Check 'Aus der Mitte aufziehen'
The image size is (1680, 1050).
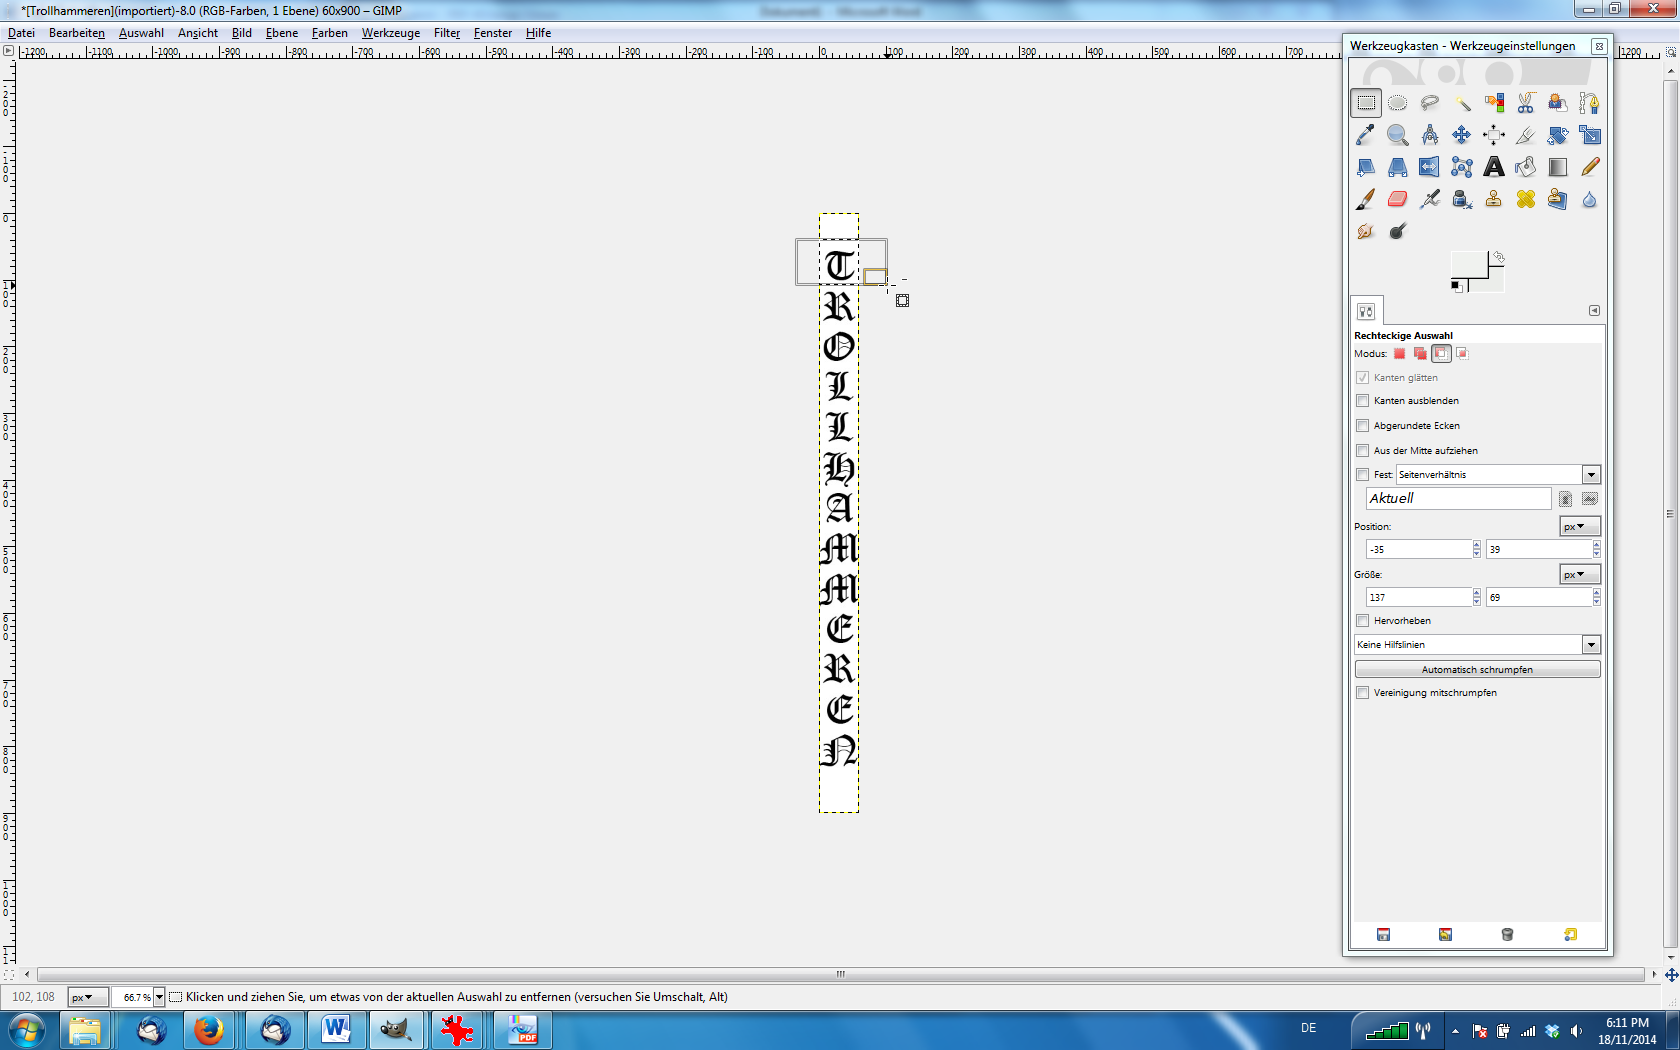click(x=1362, y=451)
